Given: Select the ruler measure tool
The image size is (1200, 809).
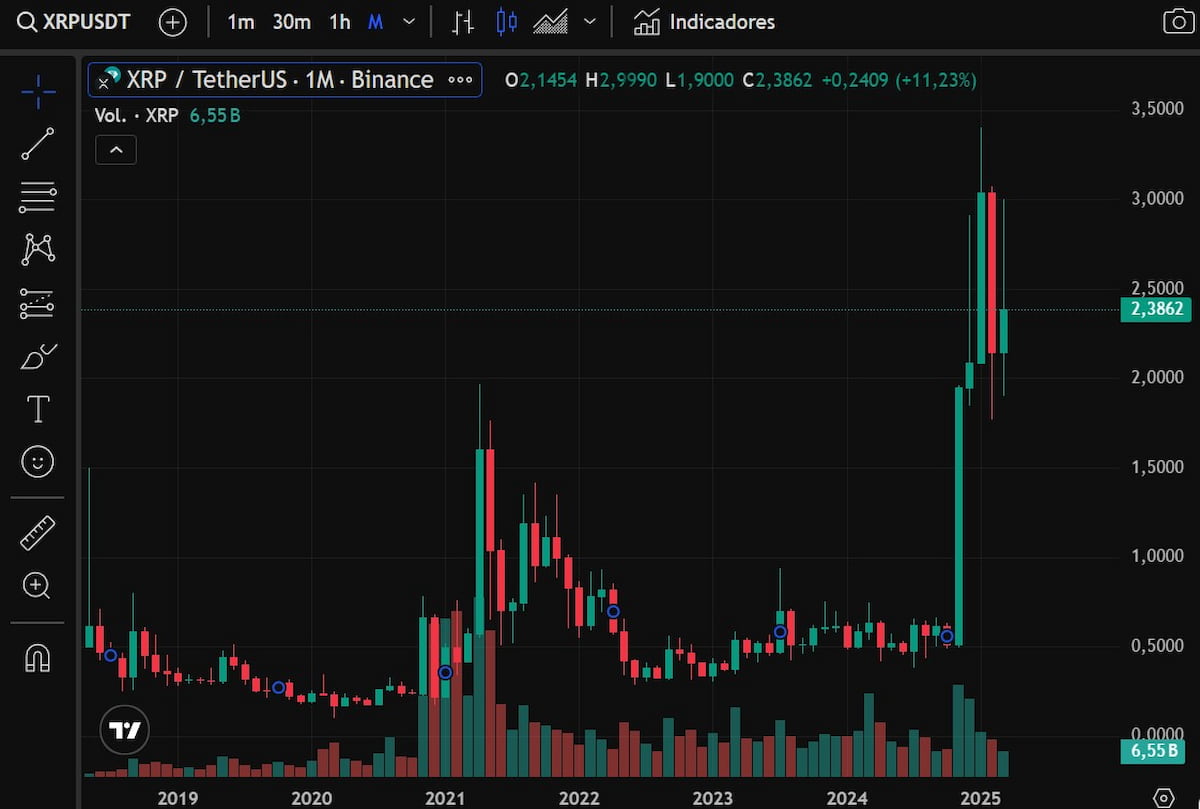Looking at the screenshot, I should click(38, 533).
